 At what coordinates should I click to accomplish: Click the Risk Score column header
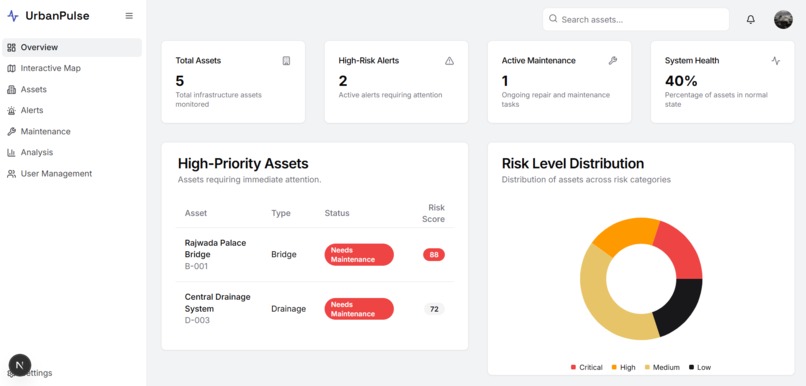[x=434, y=213]
